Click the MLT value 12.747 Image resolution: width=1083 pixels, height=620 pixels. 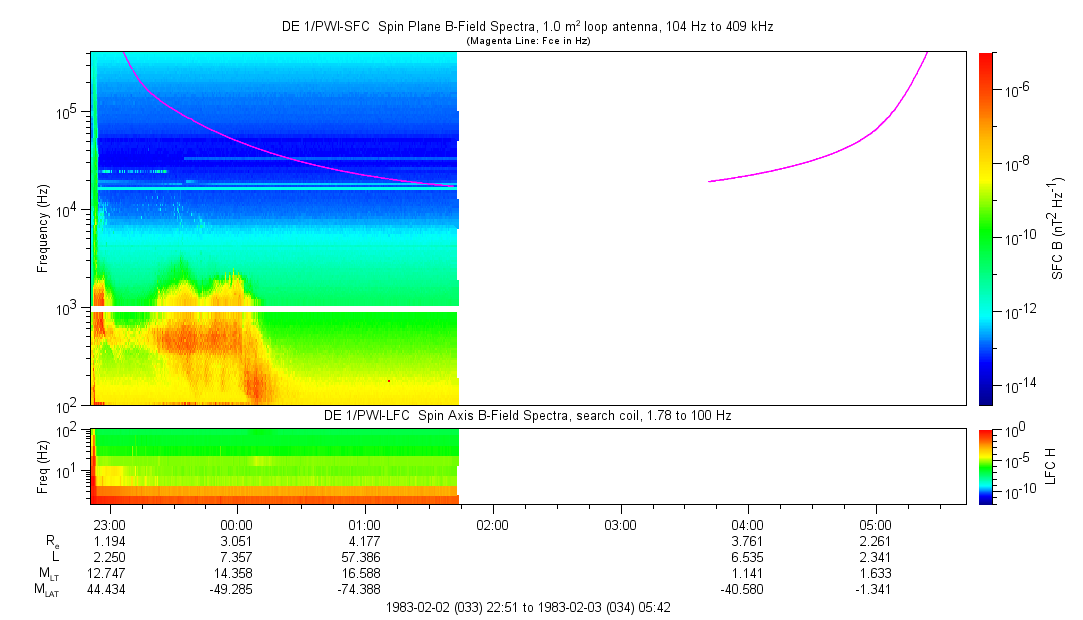pyautogui.click(x=108, y=574)
